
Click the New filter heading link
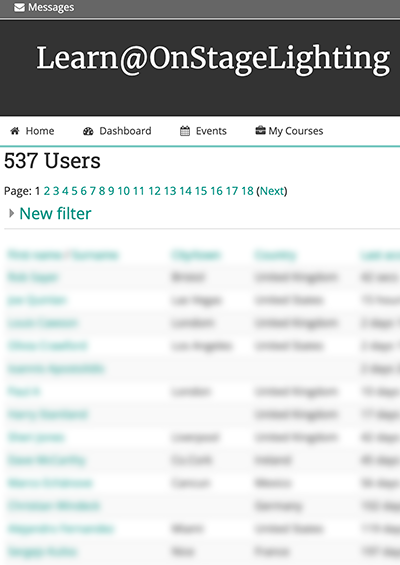click(55, 214)
